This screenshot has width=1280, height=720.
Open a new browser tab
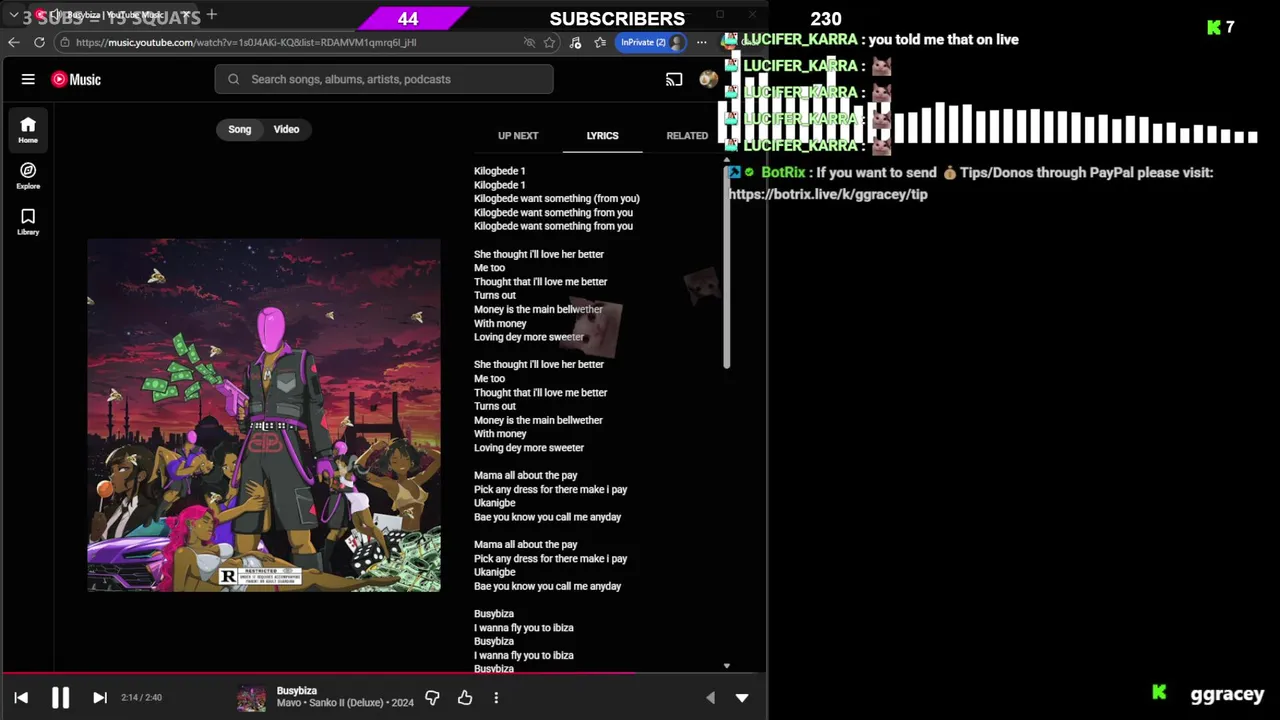click(211, 15)
